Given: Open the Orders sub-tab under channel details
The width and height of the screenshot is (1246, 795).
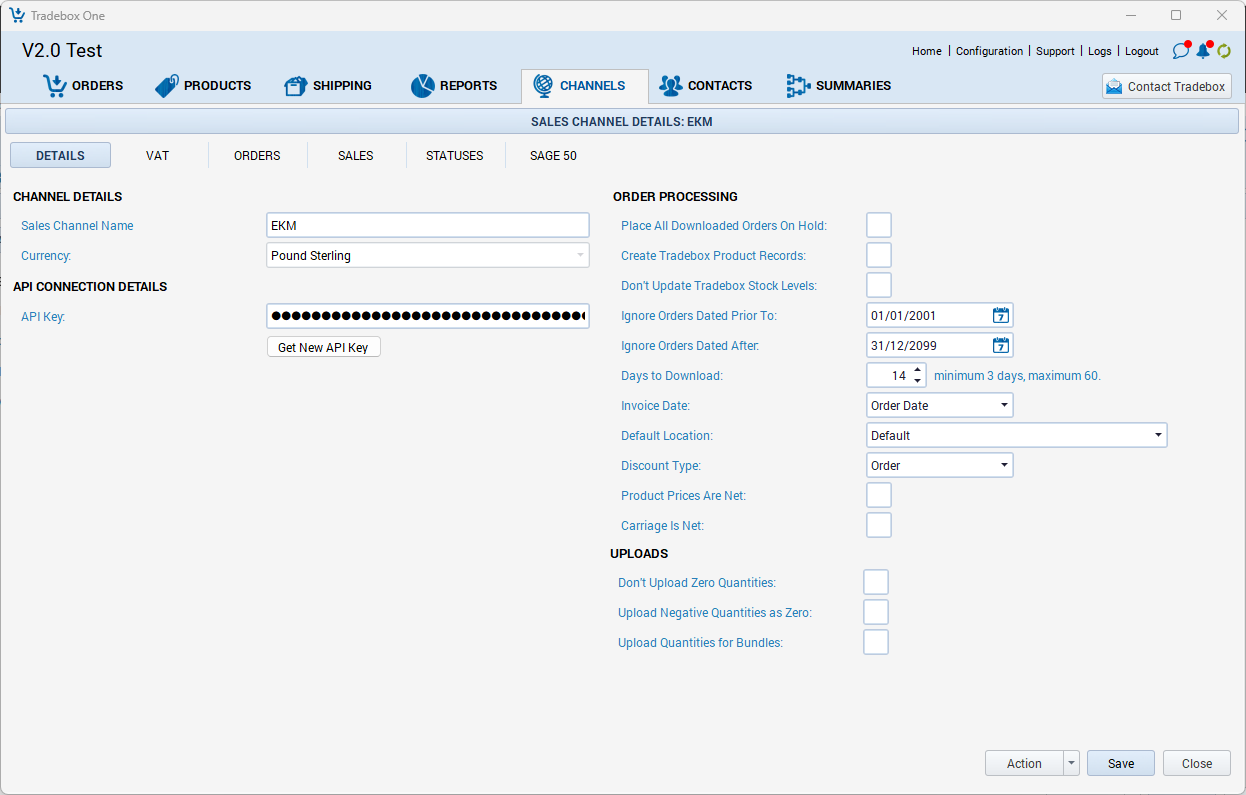Looking at the screenshot, I should pyautogui.click(x=257, y=155).
